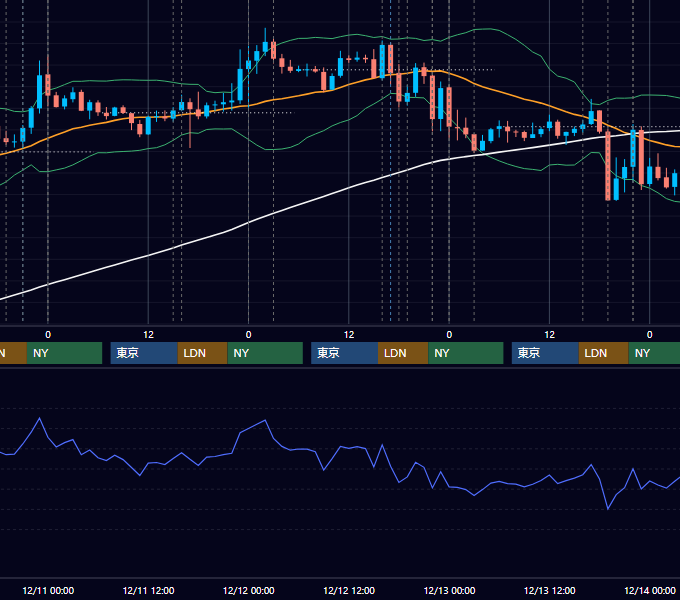Click hour label 0 above 12/14 00:00
680x600 pixels.
(650, 335)
